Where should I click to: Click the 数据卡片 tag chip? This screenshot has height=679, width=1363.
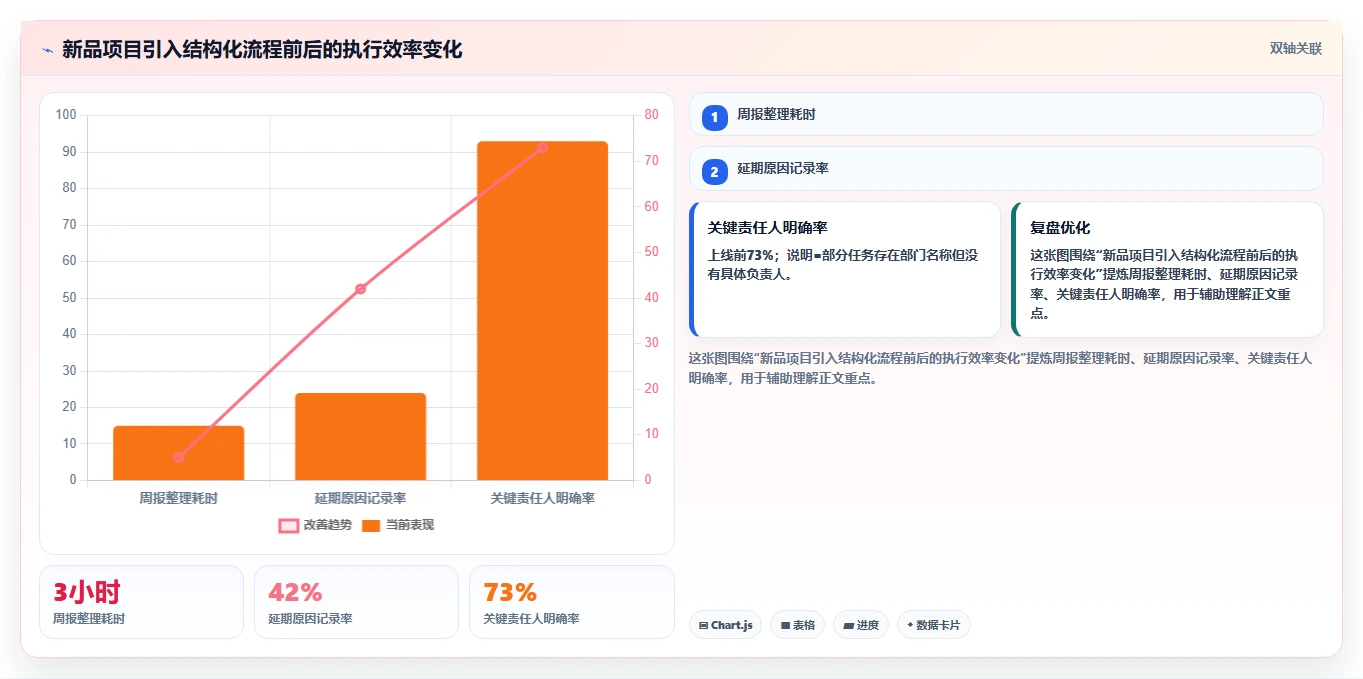tap(934, 625)
